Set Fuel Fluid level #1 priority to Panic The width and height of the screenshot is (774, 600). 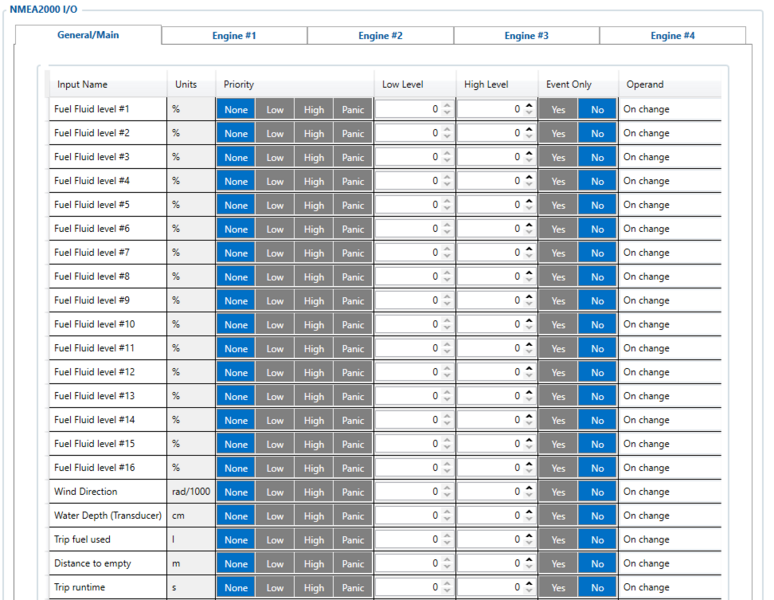(x=353, y=110)
